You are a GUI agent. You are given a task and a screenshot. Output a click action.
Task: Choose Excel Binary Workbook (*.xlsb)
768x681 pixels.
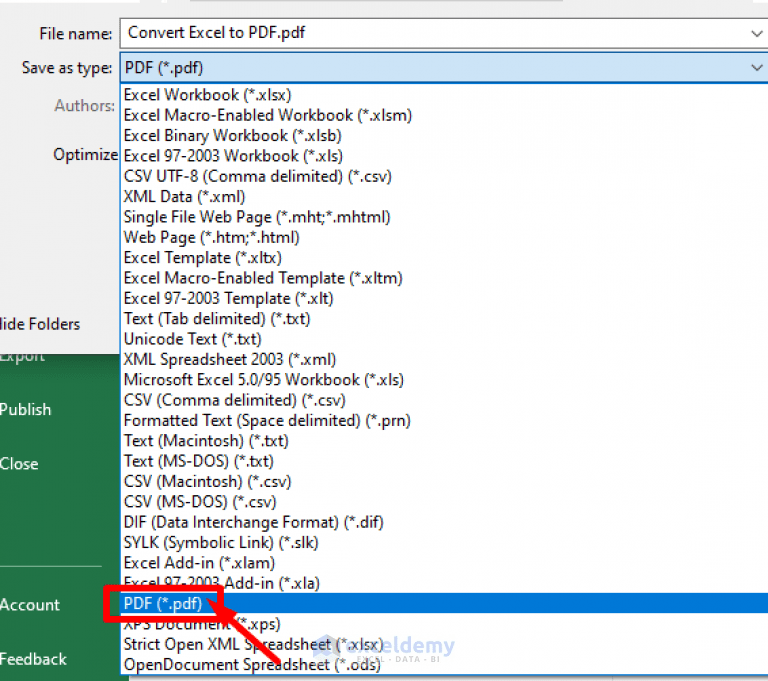[x=444, y=136]
